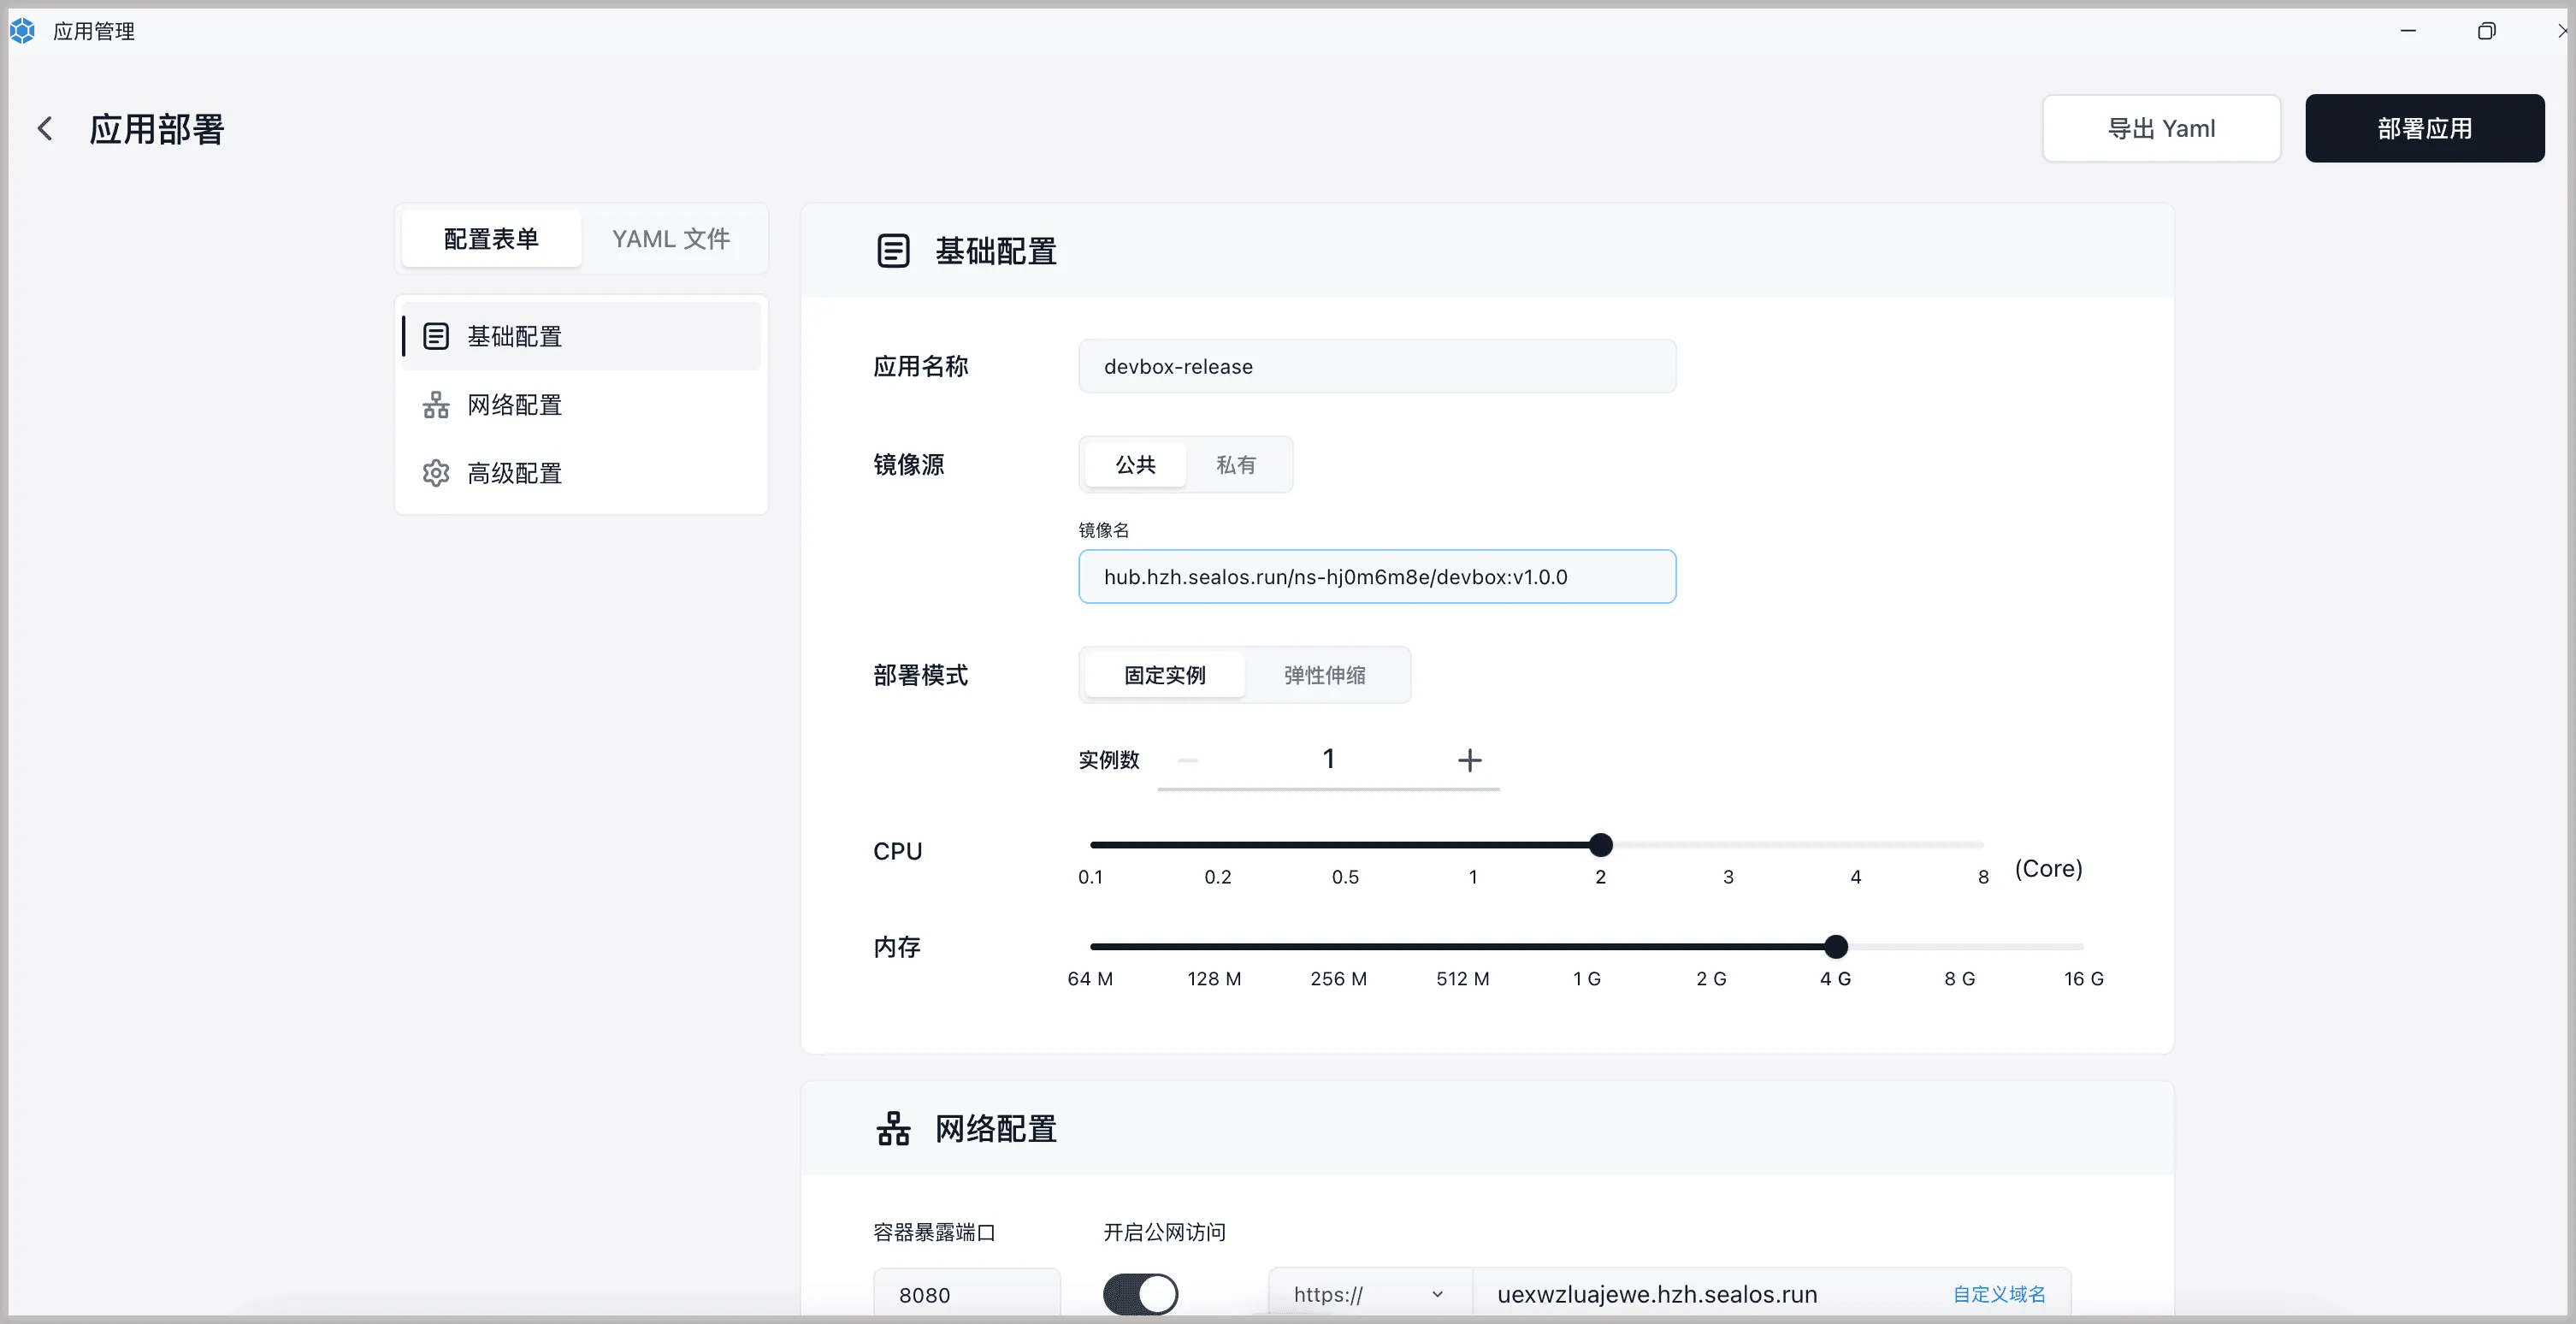Click the back arrow beside 应用部署
Screen dimensions: 2576x1324
pyautogui.click(x=45, y=128)
